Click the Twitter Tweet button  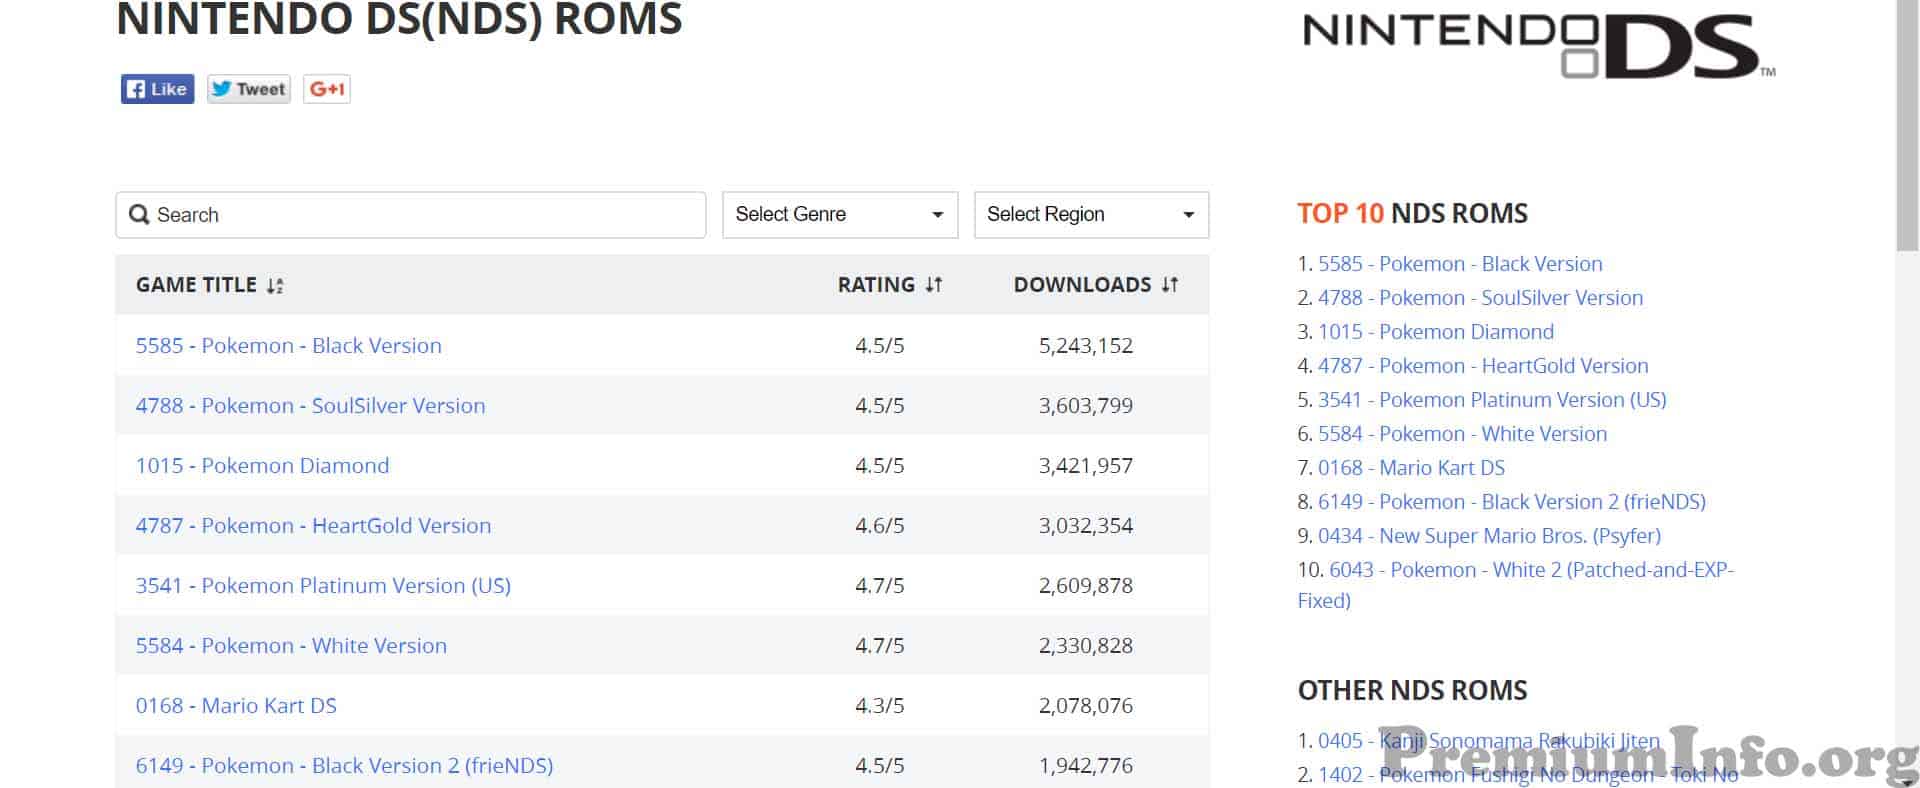tap(249, 89)
